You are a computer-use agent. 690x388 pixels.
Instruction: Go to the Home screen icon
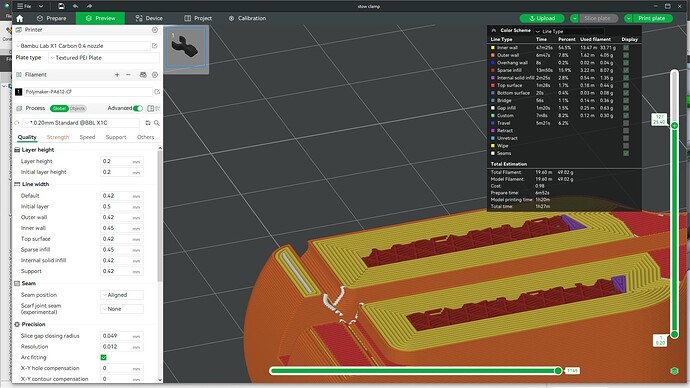click(x=19, y=18)
